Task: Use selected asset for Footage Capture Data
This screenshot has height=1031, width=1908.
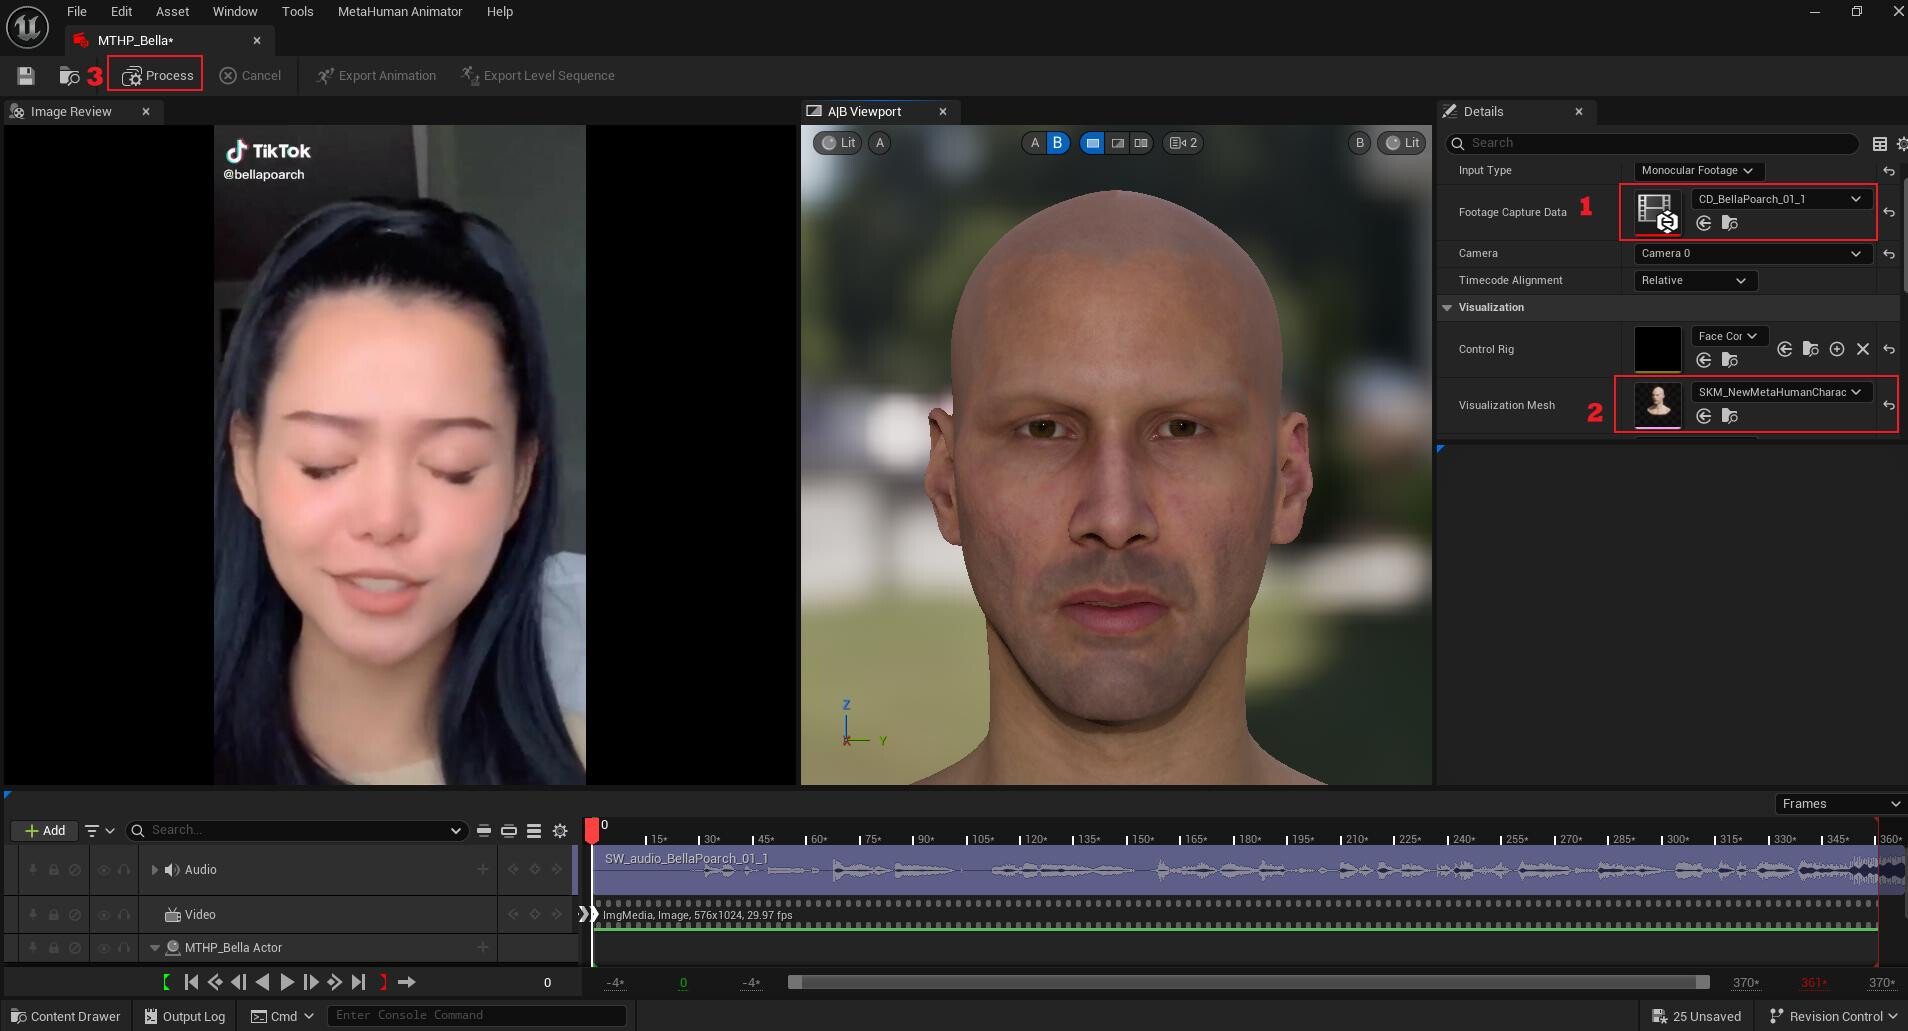Action: pos(1704,223)
